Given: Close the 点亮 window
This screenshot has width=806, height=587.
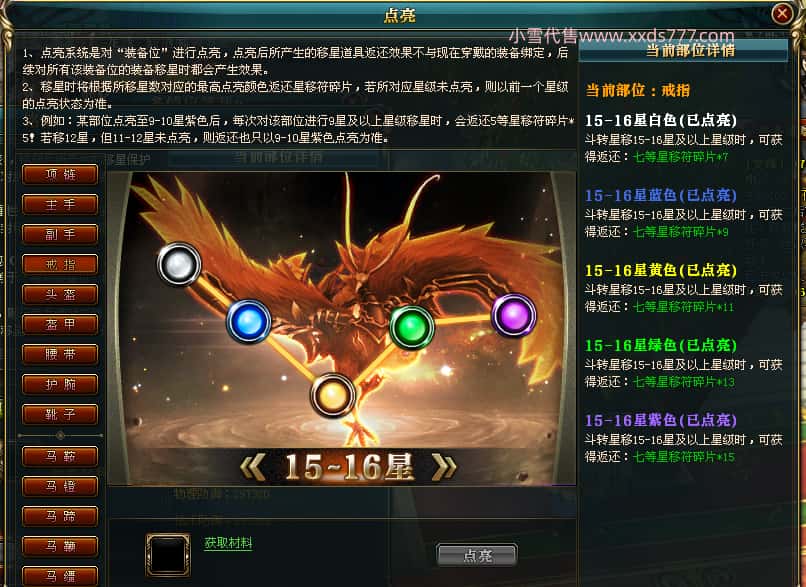Looking at the screenshot, I should [x=782, y=13].
